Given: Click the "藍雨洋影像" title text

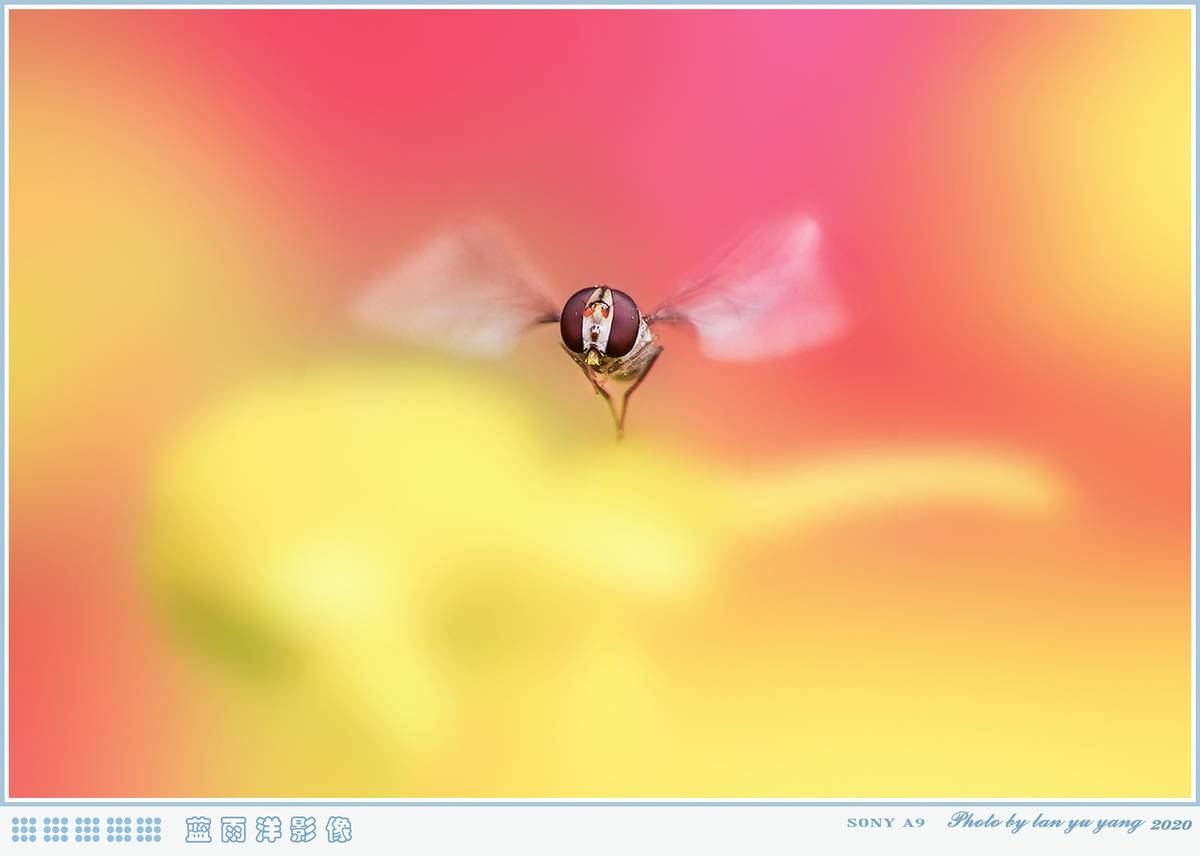Looking at the screenshot, I should click(268, 829).
